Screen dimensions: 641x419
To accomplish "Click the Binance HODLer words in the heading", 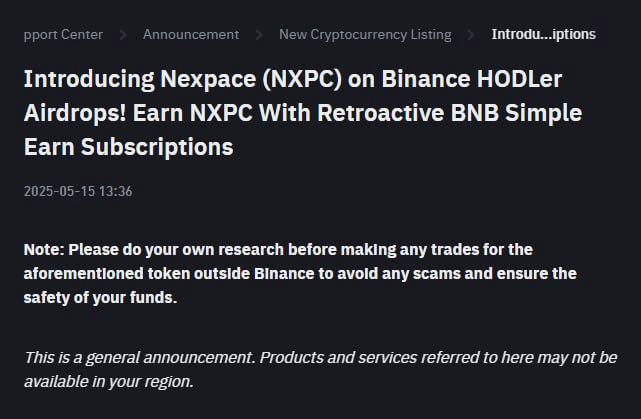I will (x=472, y=79).
